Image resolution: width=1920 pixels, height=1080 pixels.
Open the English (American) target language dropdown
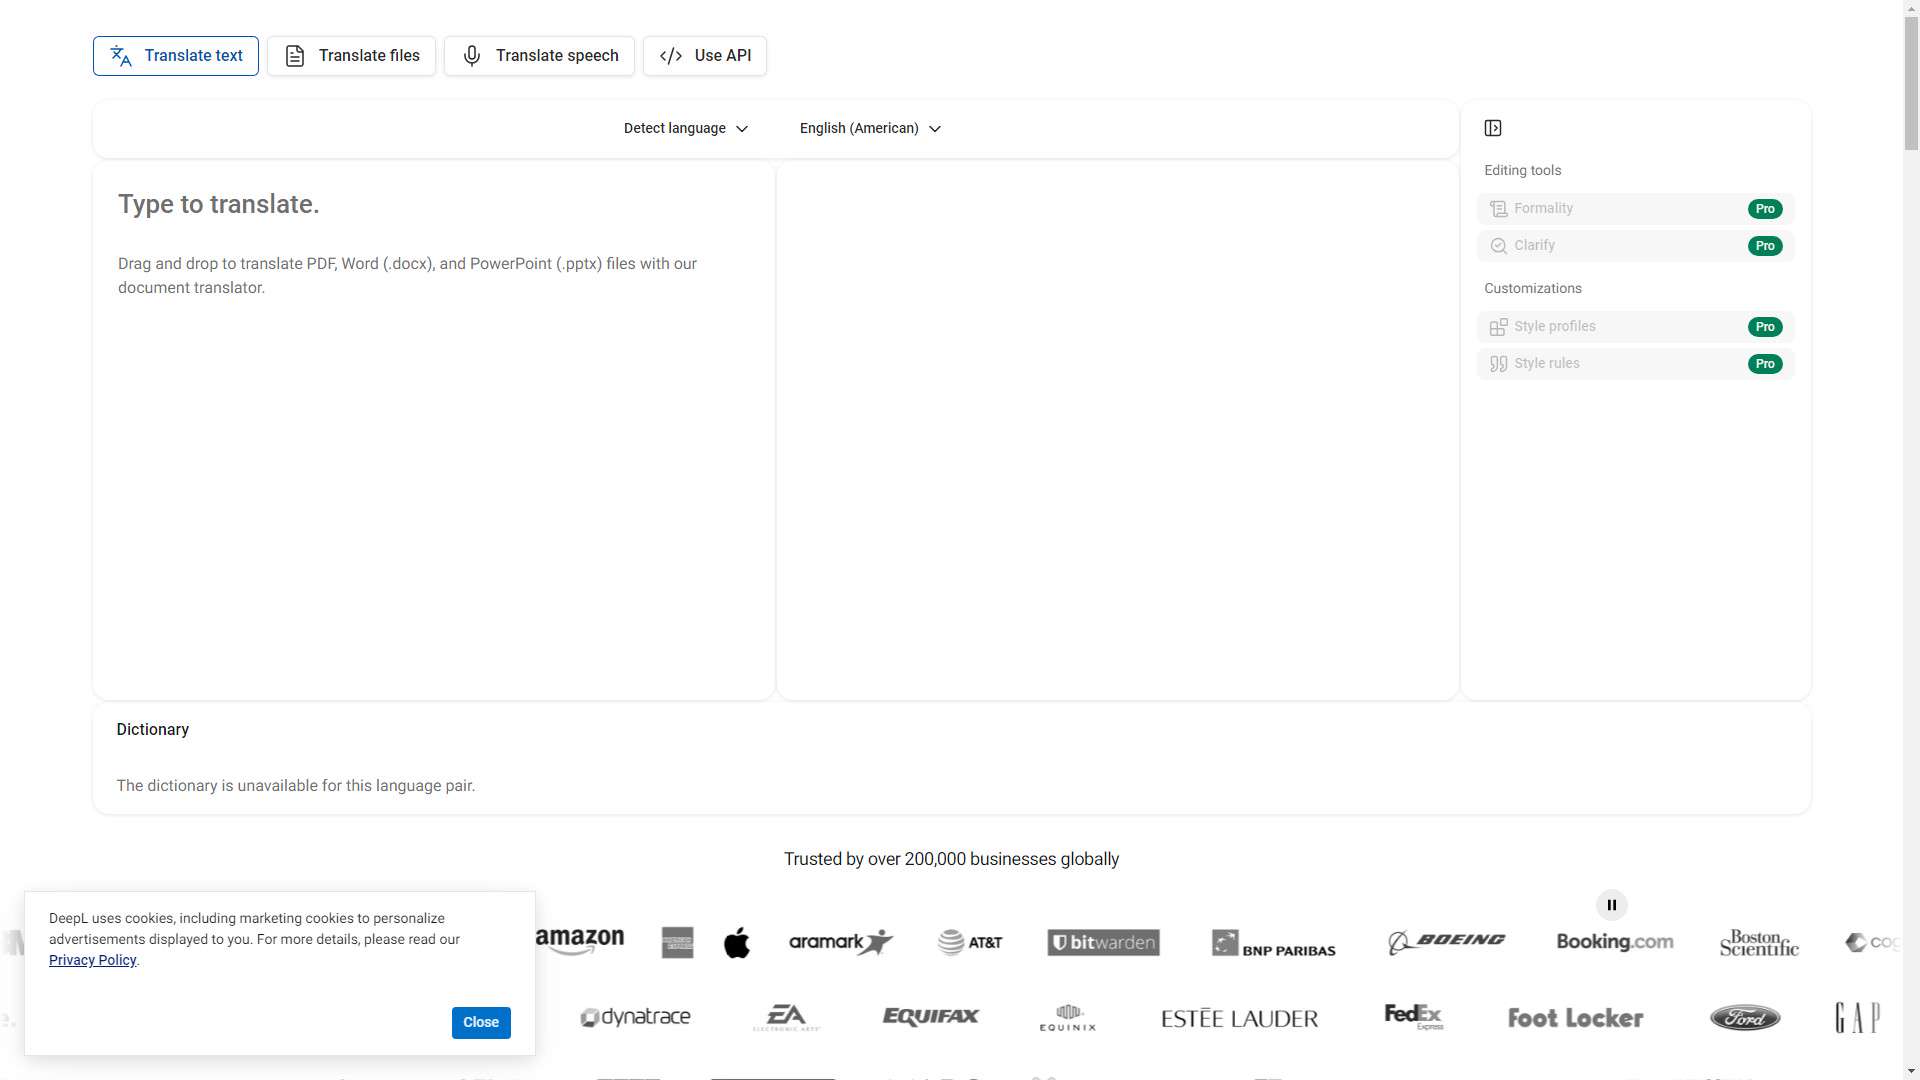(870, 128)
